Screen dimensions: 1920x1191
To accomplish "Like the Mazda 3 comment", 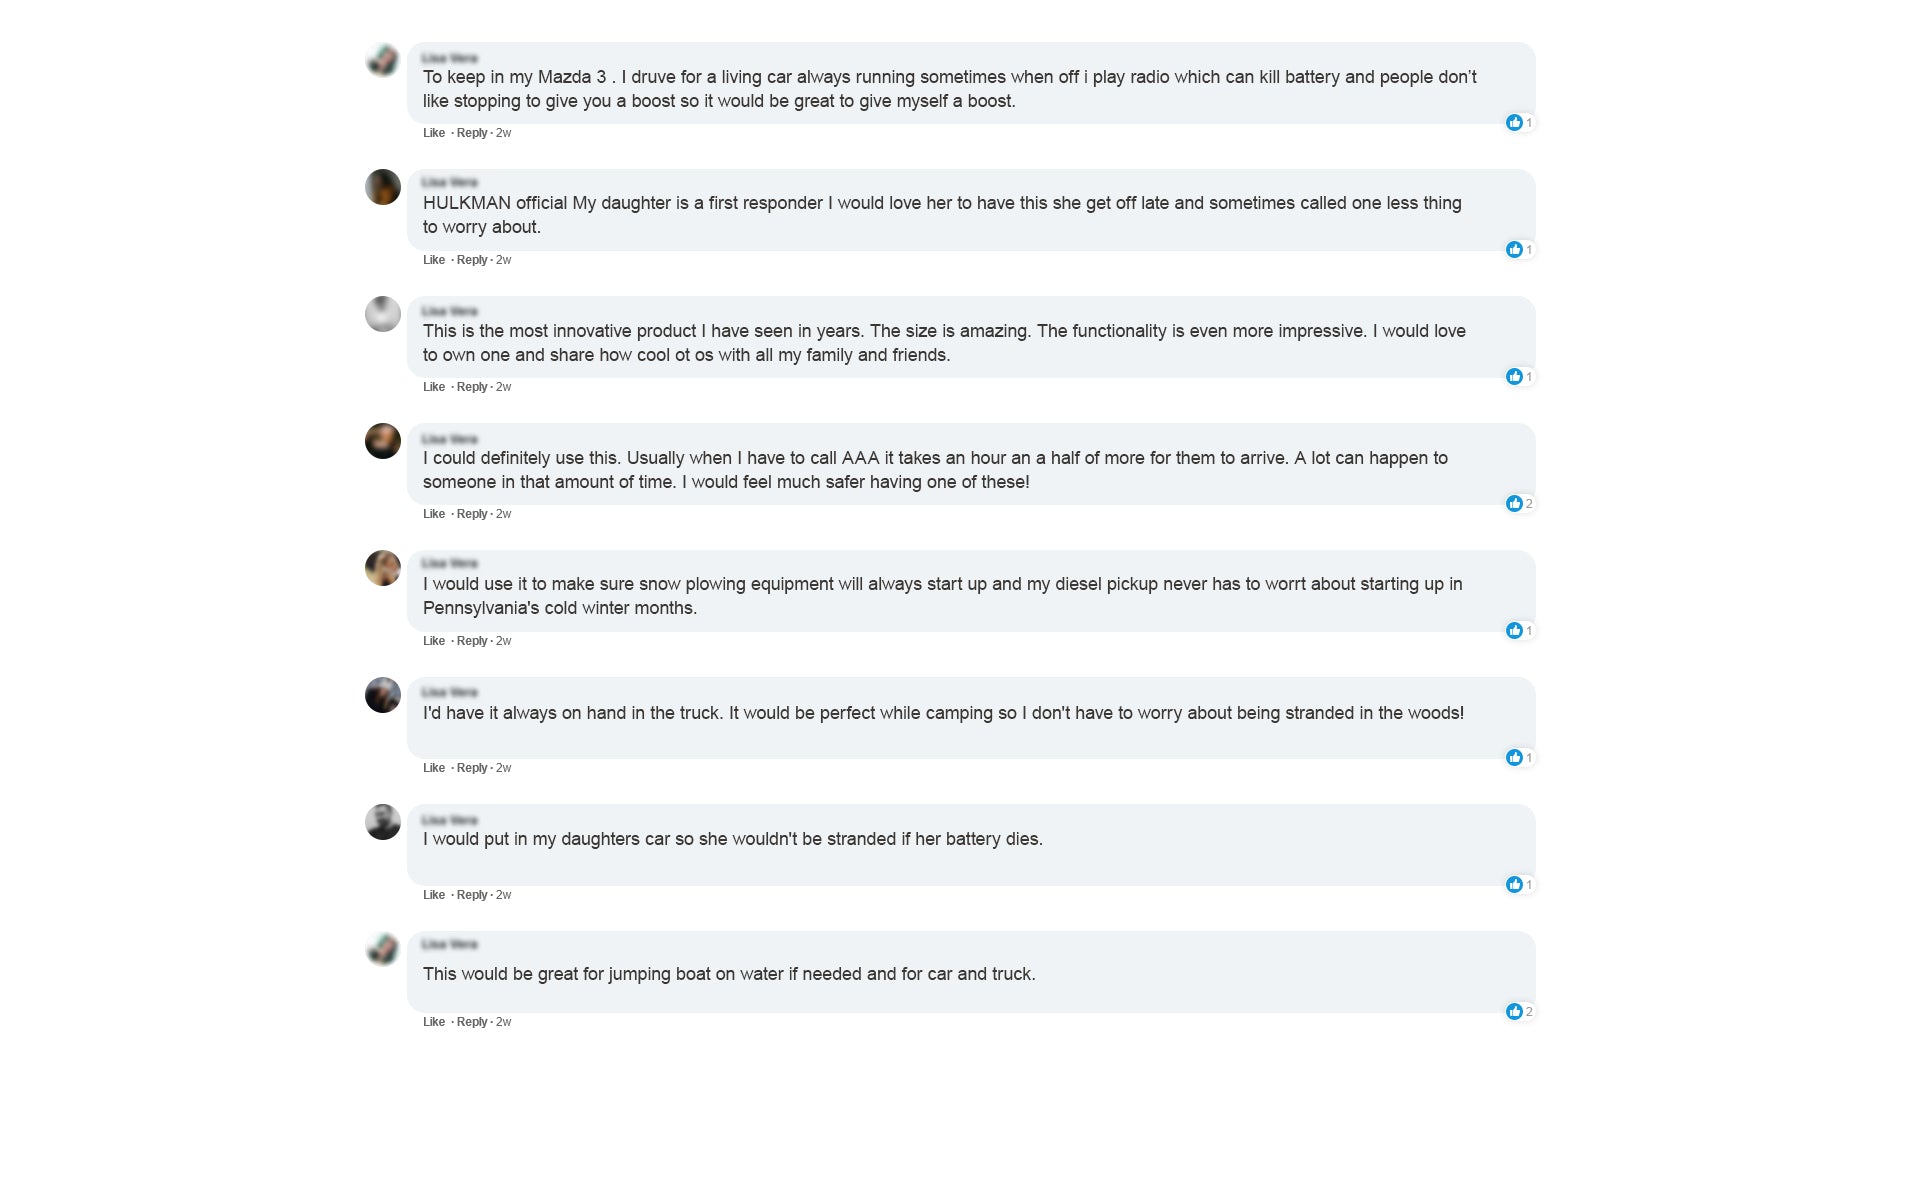I will coord(434,133).
